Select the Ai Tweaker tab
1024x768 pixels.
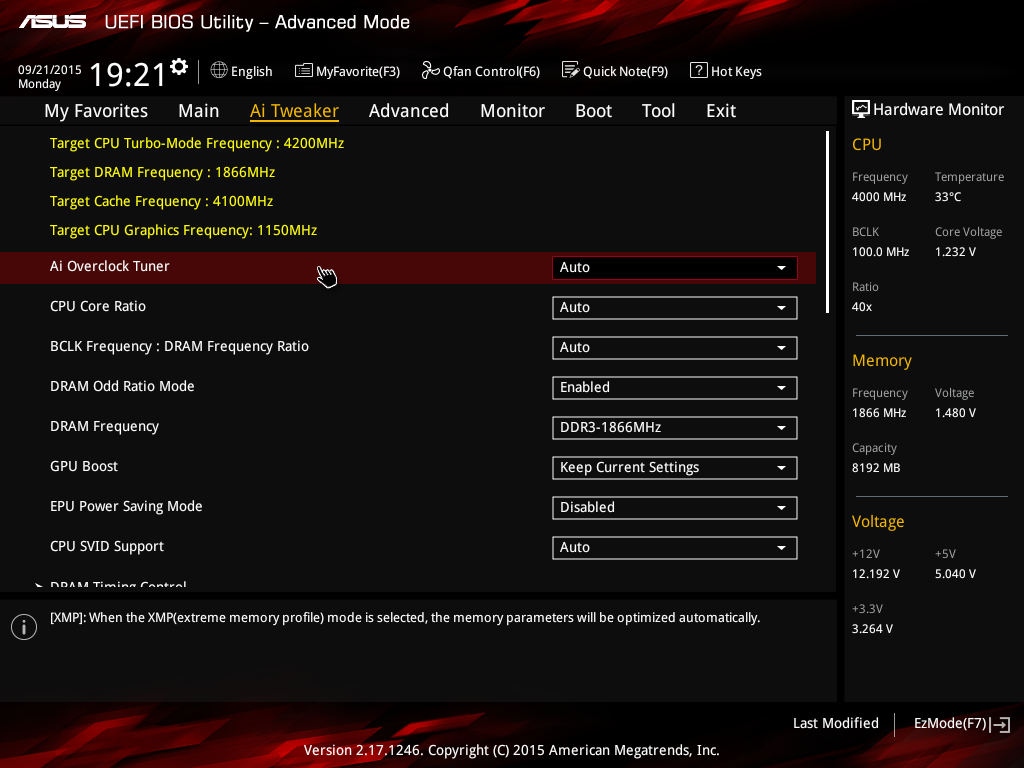click(x=294, y=111)
